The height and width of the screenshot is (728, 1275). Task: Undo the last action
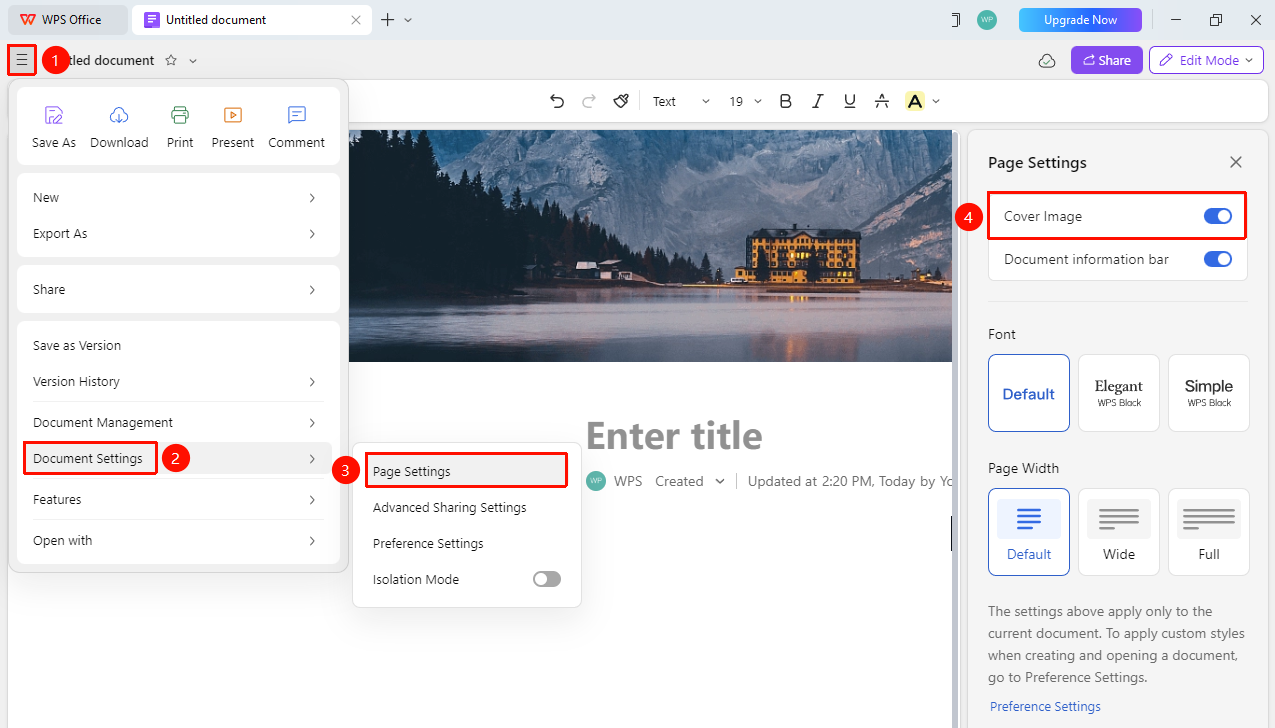point(557,101)
